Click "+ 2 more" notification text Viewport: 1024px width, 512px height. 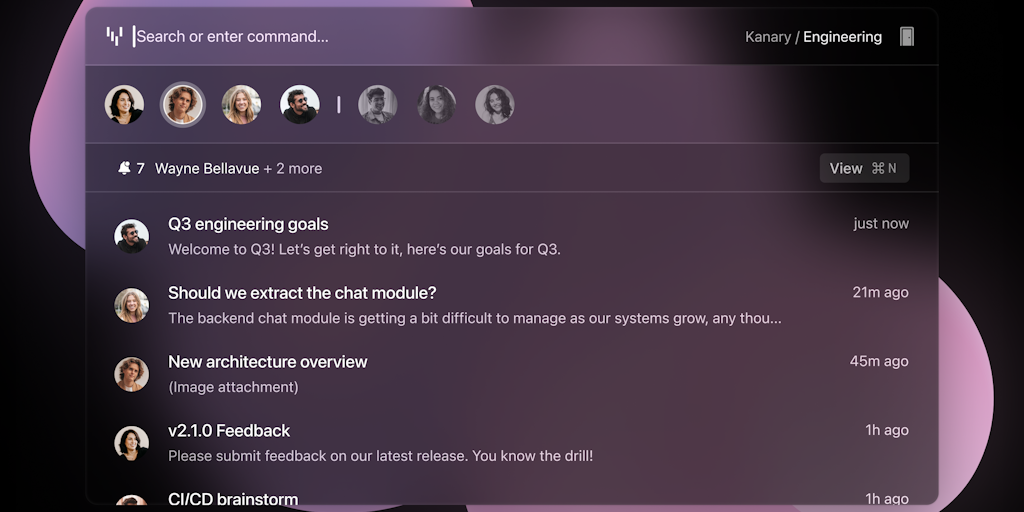293,168
